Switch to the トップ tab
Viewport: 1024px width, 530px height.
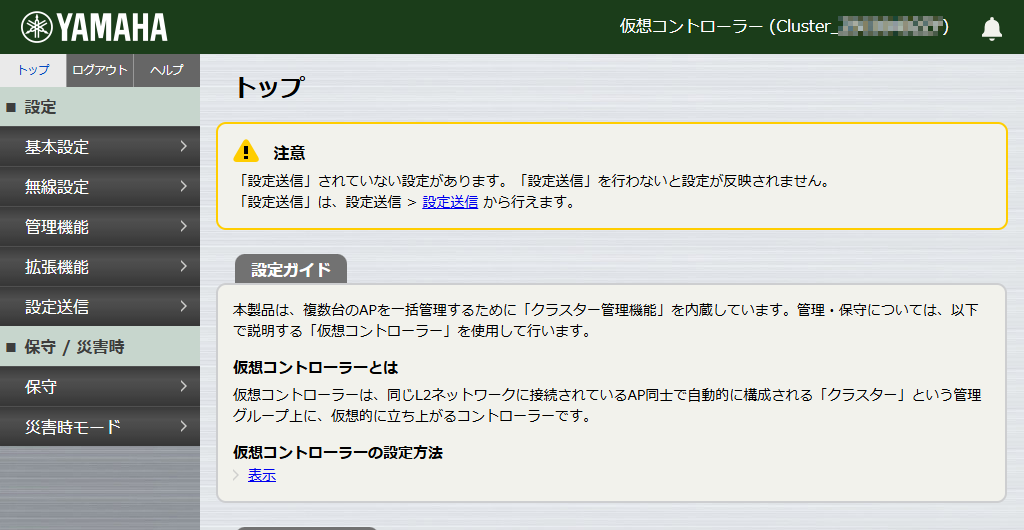[x=33, y=70]
